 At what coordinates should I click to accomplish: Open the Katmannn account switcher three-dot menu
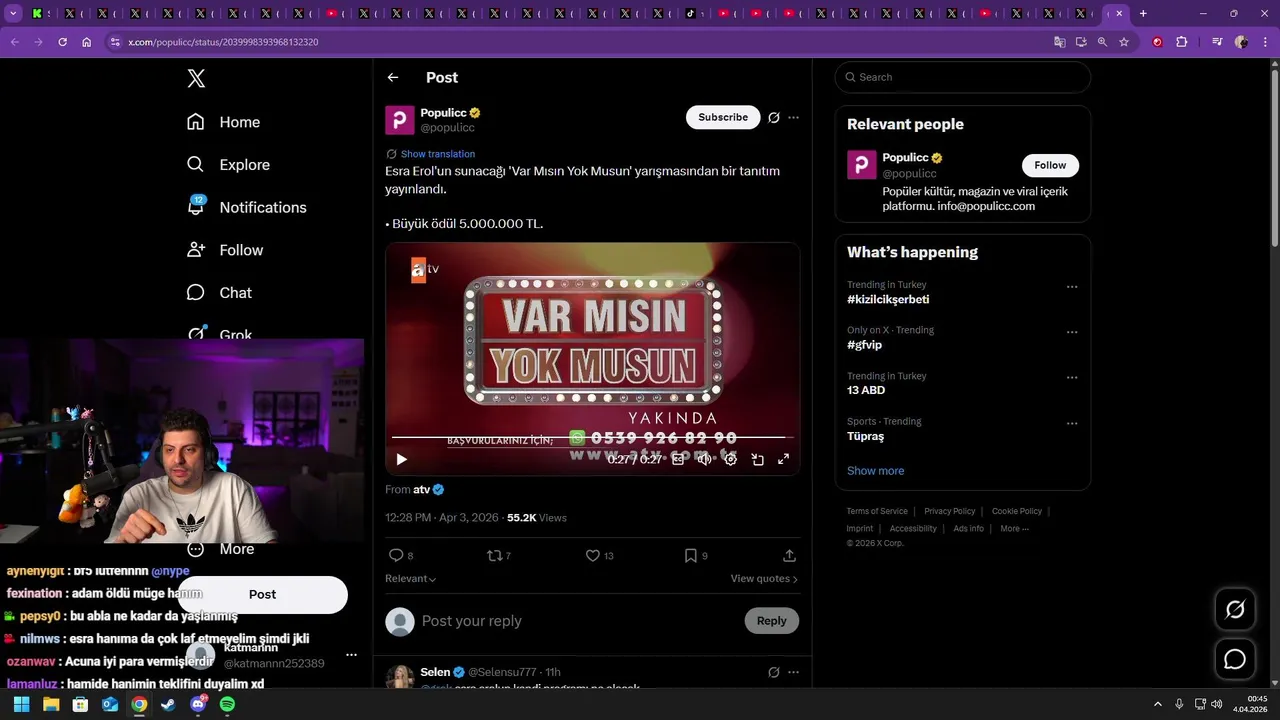pyautogui.click(x=351, y=655)
